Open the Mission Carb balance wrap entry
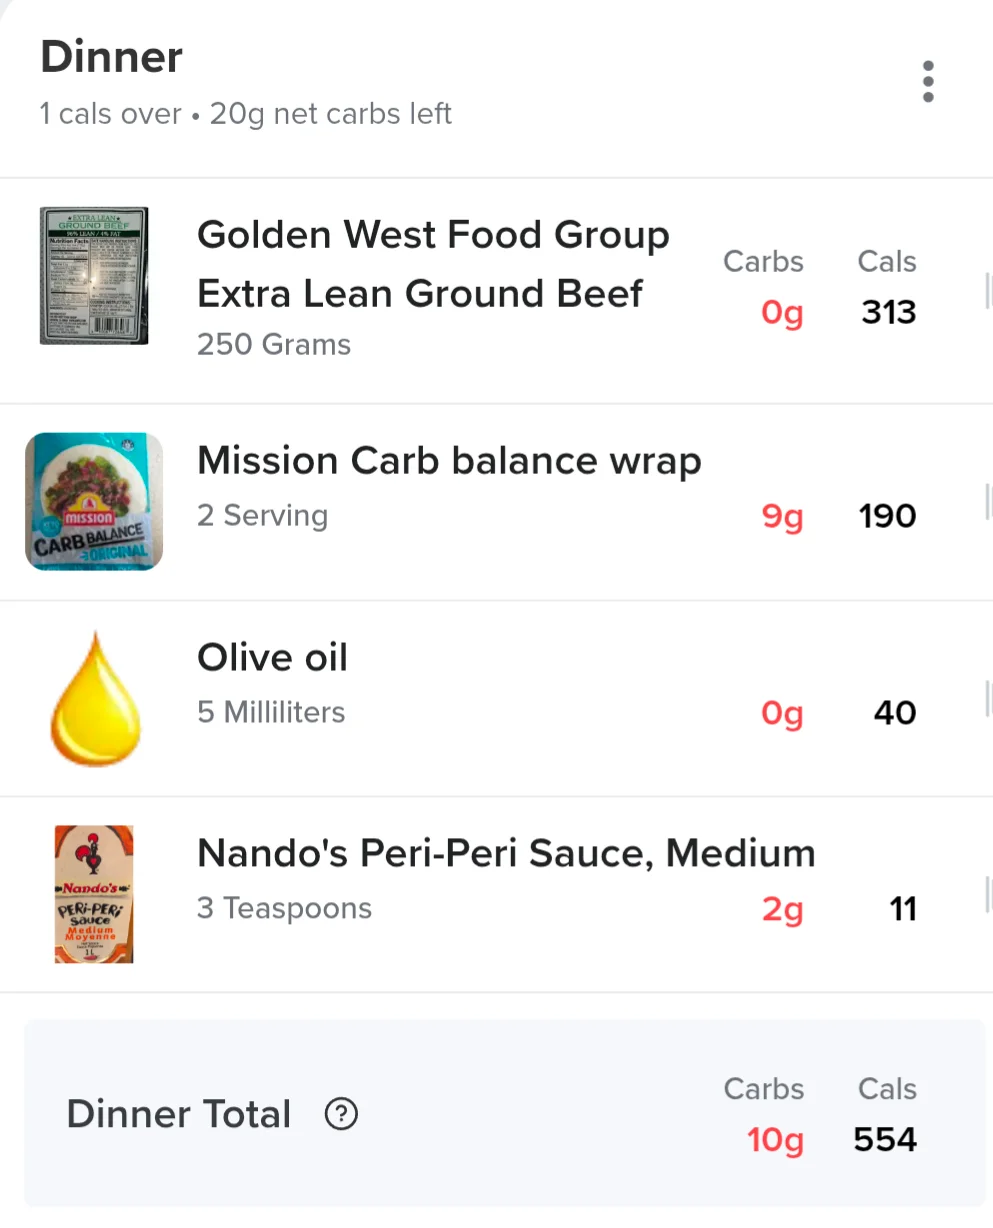This screenshot has width=993, height=1228. (x=496, y=502)
